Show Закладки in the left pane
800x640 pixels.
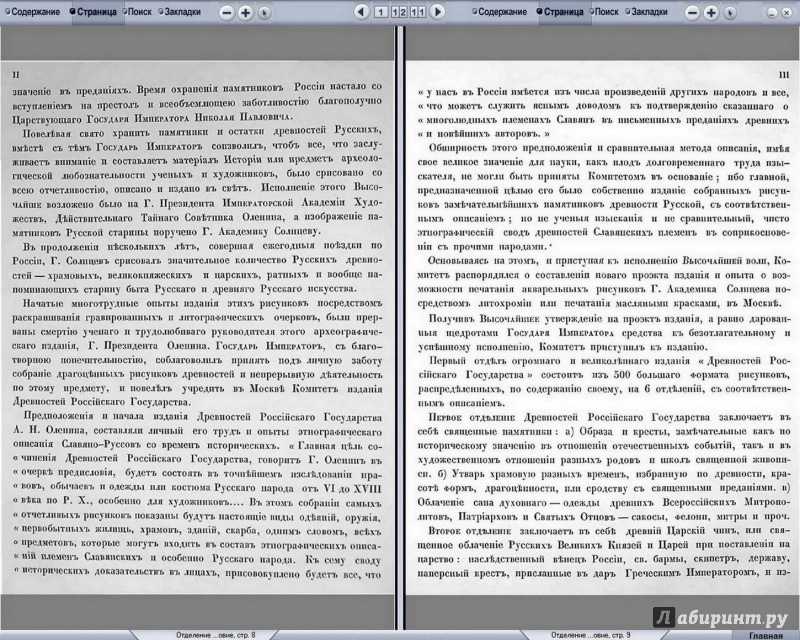[x=180, y=12]
